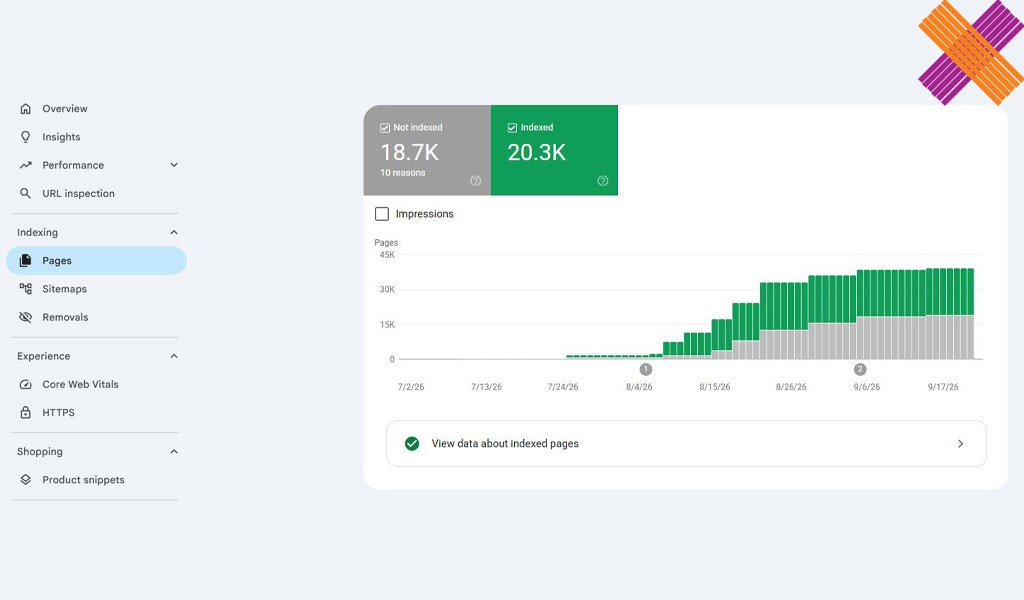
Task: Click the URL inspection magnifier icon
Action: coord(25,193)
